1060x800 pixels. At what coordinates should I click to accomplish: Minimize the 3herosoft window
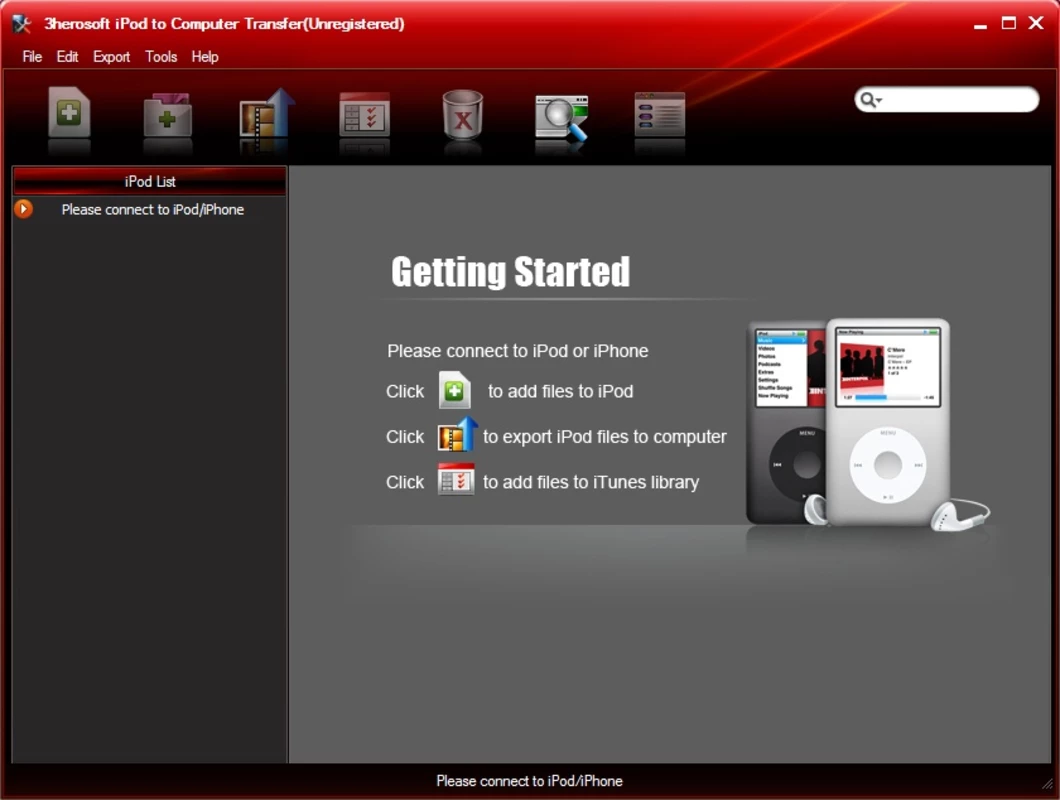pyautogui.click(x=980, y=25)
